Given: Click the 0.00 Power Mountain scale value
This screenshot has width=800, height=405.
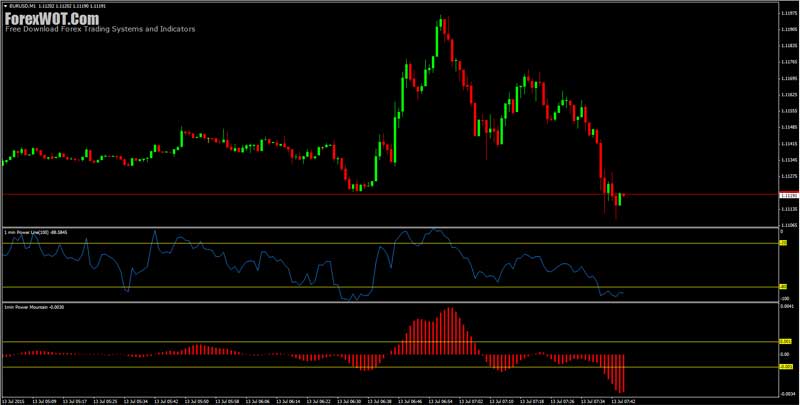Looking at the screenshot, I should (x=784, y=355).
